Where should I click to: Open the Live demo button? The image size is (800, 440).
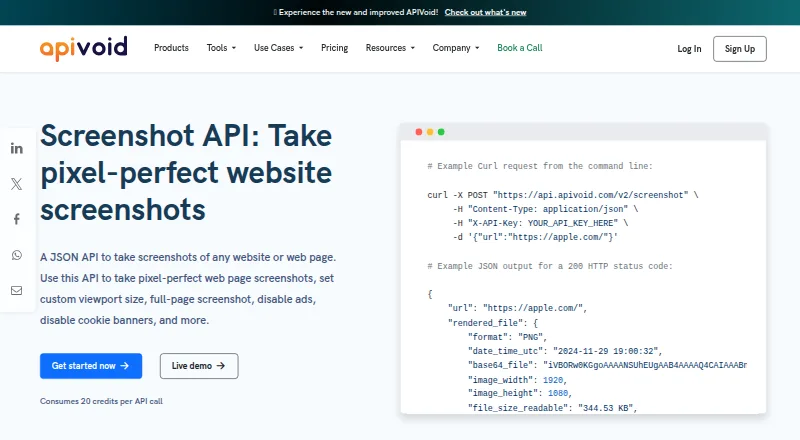point(199,366)
